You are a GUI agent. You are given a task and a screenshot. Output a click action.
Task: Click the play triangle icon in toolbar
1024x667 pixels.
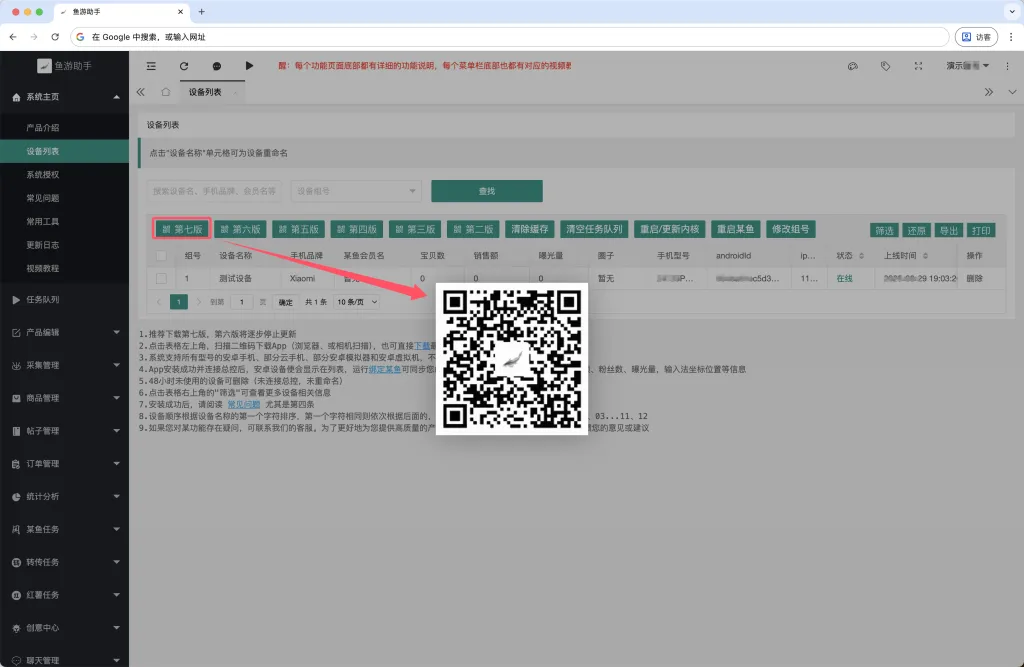pyautogui.click(x=249, y=65)
